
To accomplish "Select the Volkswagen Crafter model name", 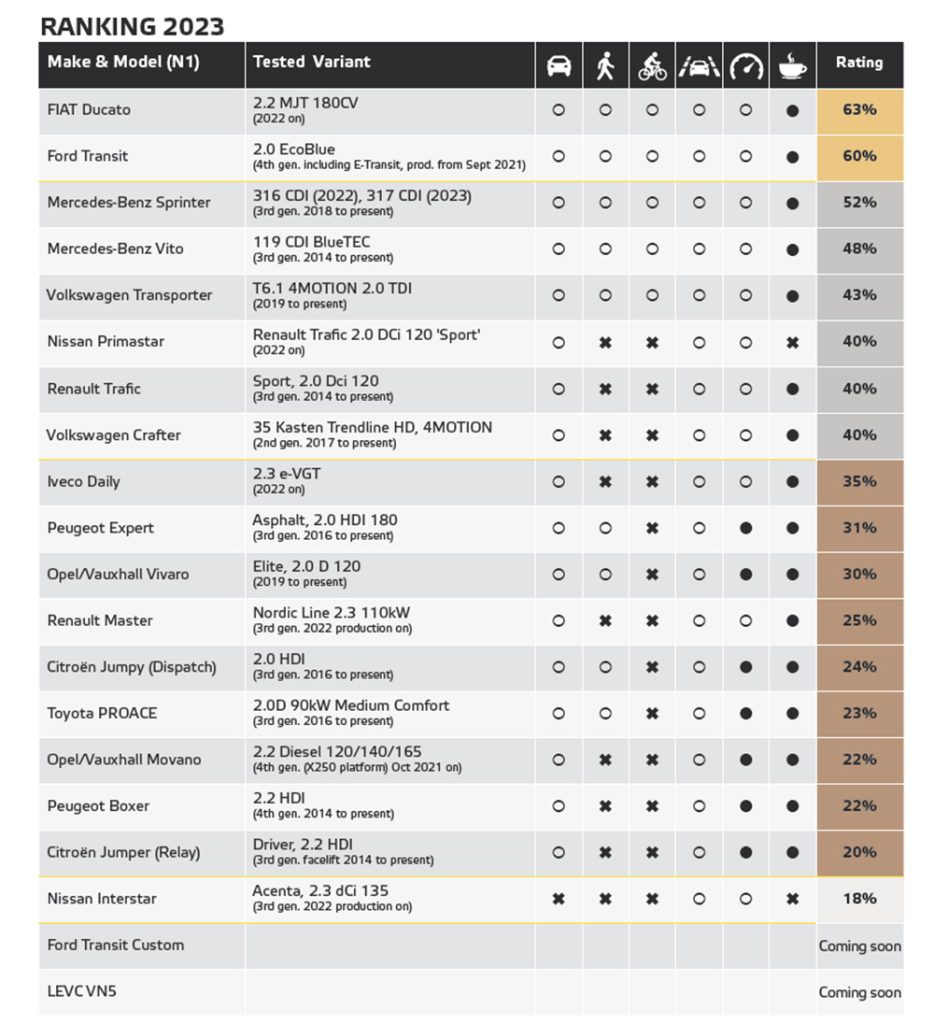I will coord(113,435).
